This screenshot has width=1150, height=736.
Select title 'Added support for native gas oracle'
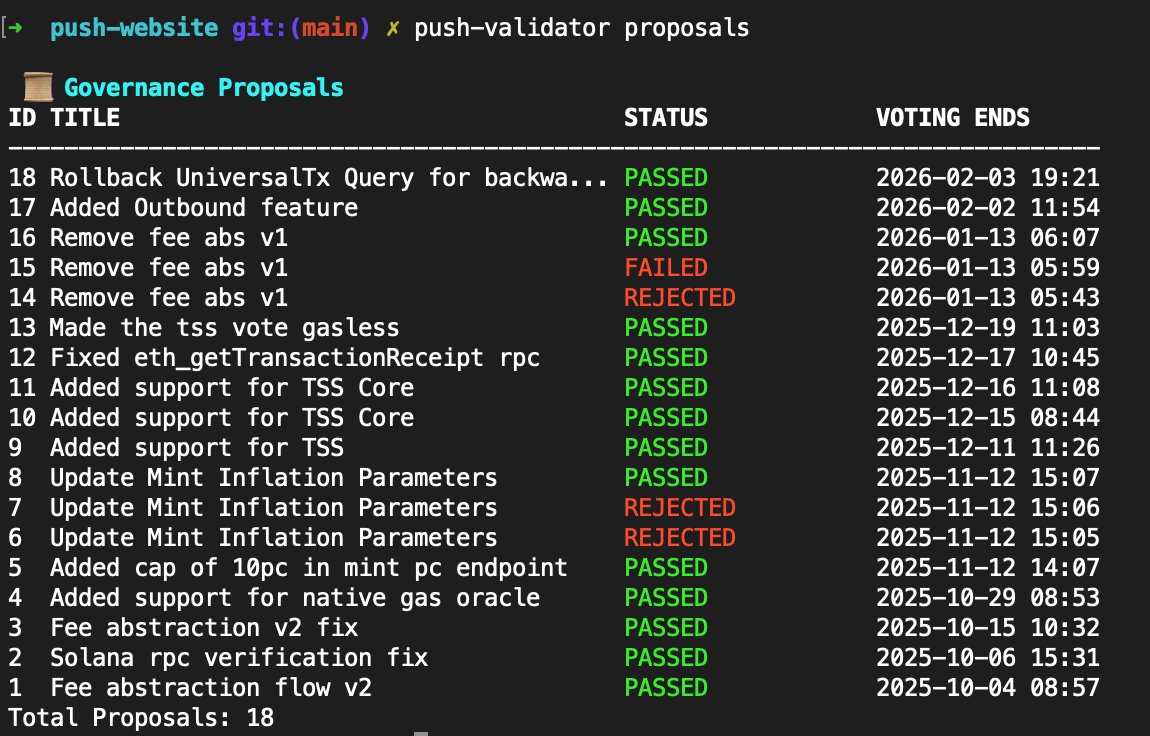pyautogui.click(x=295, y=598)
